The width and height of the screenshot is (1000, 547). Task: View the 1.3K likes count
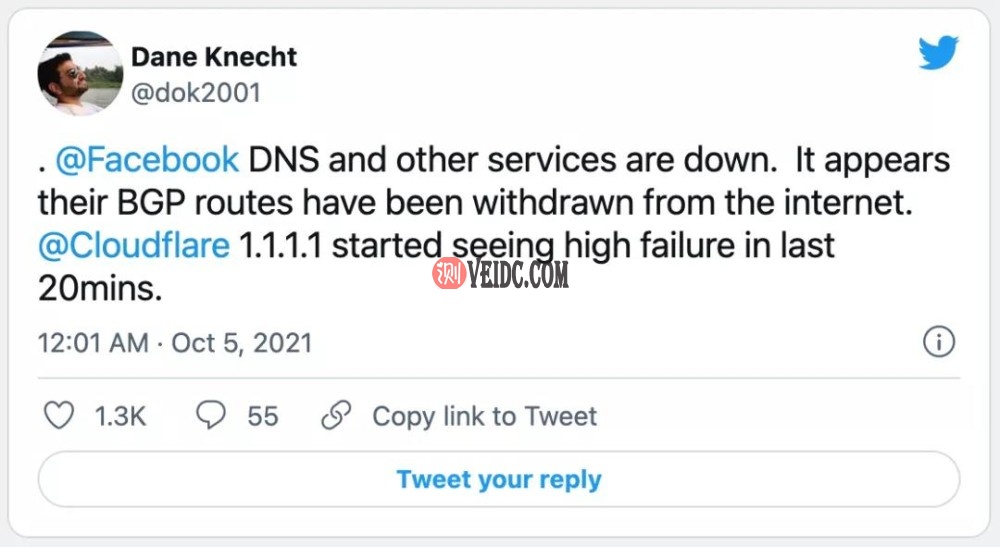coord(120,416)
